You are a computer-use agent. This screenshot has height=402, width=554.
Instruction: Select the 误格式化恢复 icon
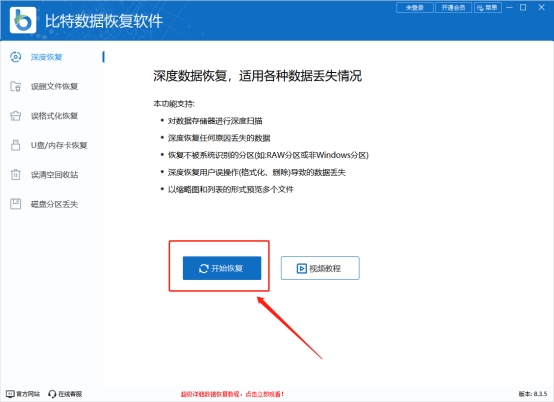click(x=16, y=116)
